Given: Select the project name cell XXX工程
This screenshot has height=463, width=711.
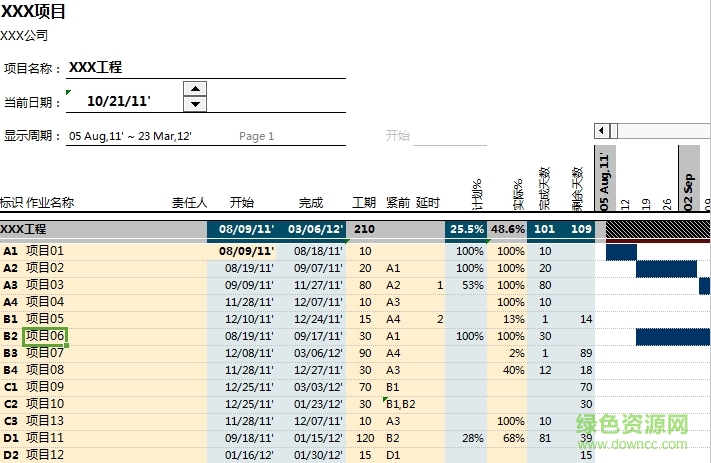Looking at the screenshot, I should (x=95, y=68).
